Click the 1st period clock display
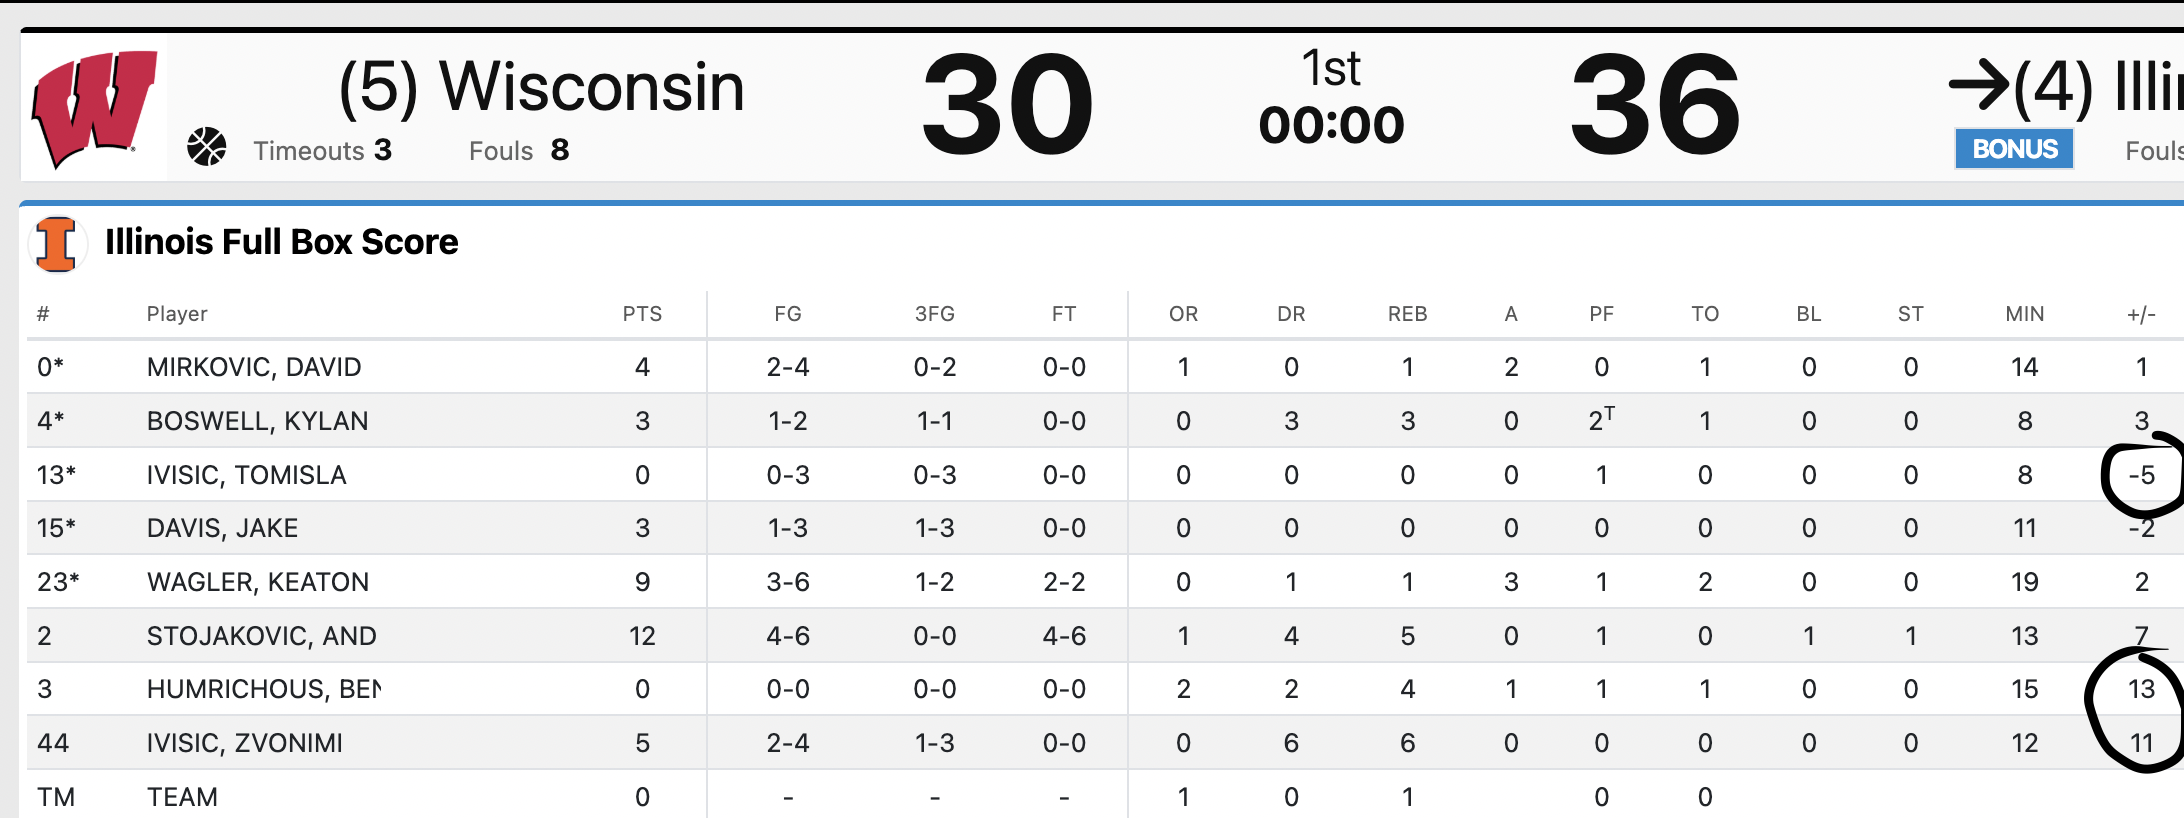The height and width of the screenshot is (818, 2184). [1331, 98]
